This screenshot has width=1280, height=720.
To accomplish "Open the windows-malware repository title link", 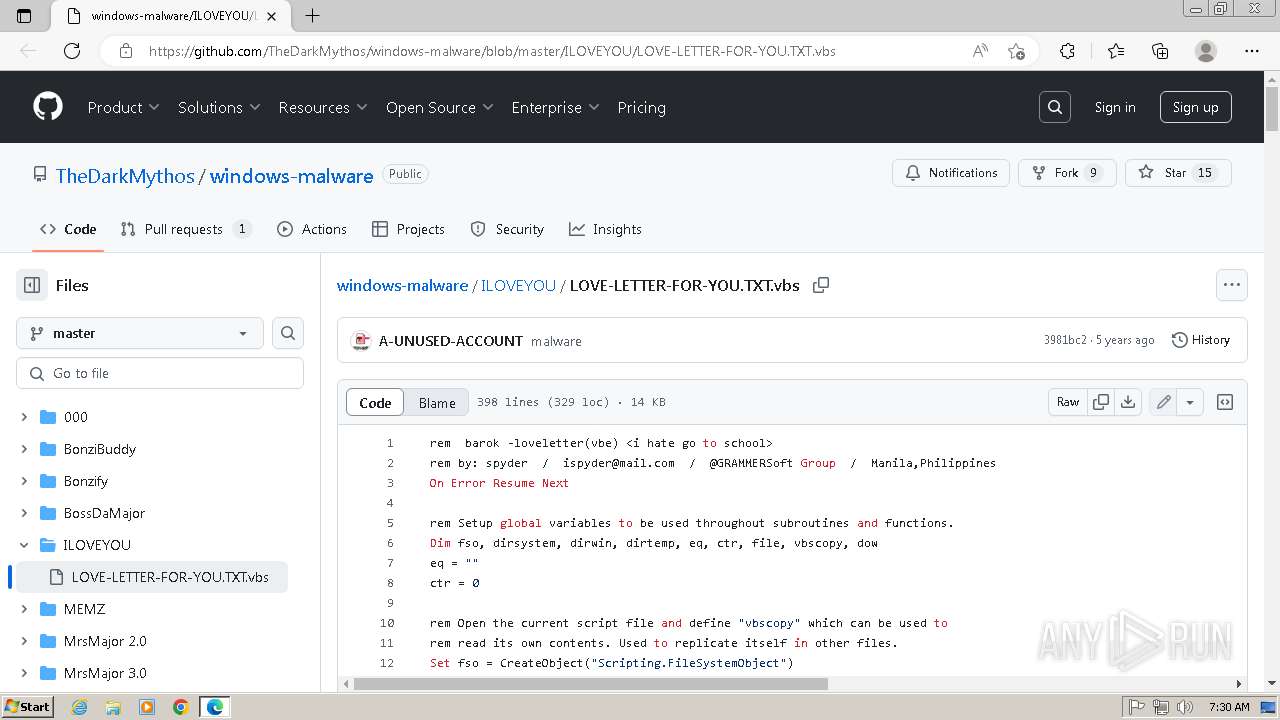I will [x=291, y=176].
